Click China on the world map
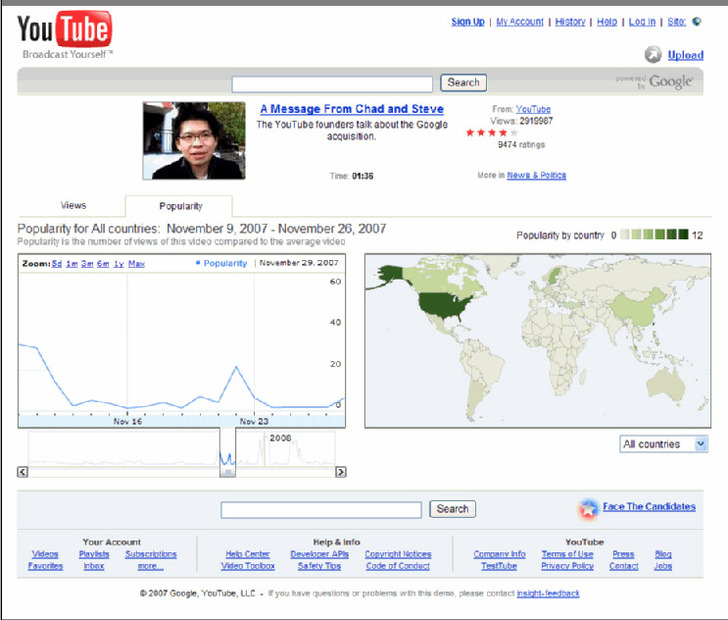 click(638, 307)
